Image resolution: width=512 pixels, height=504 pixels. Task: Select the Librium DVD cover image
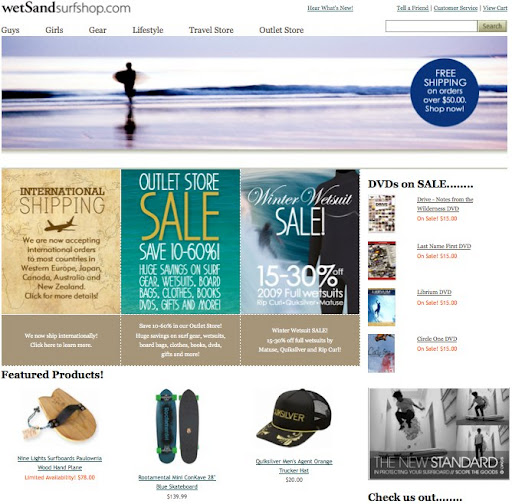tap(382, 307)
